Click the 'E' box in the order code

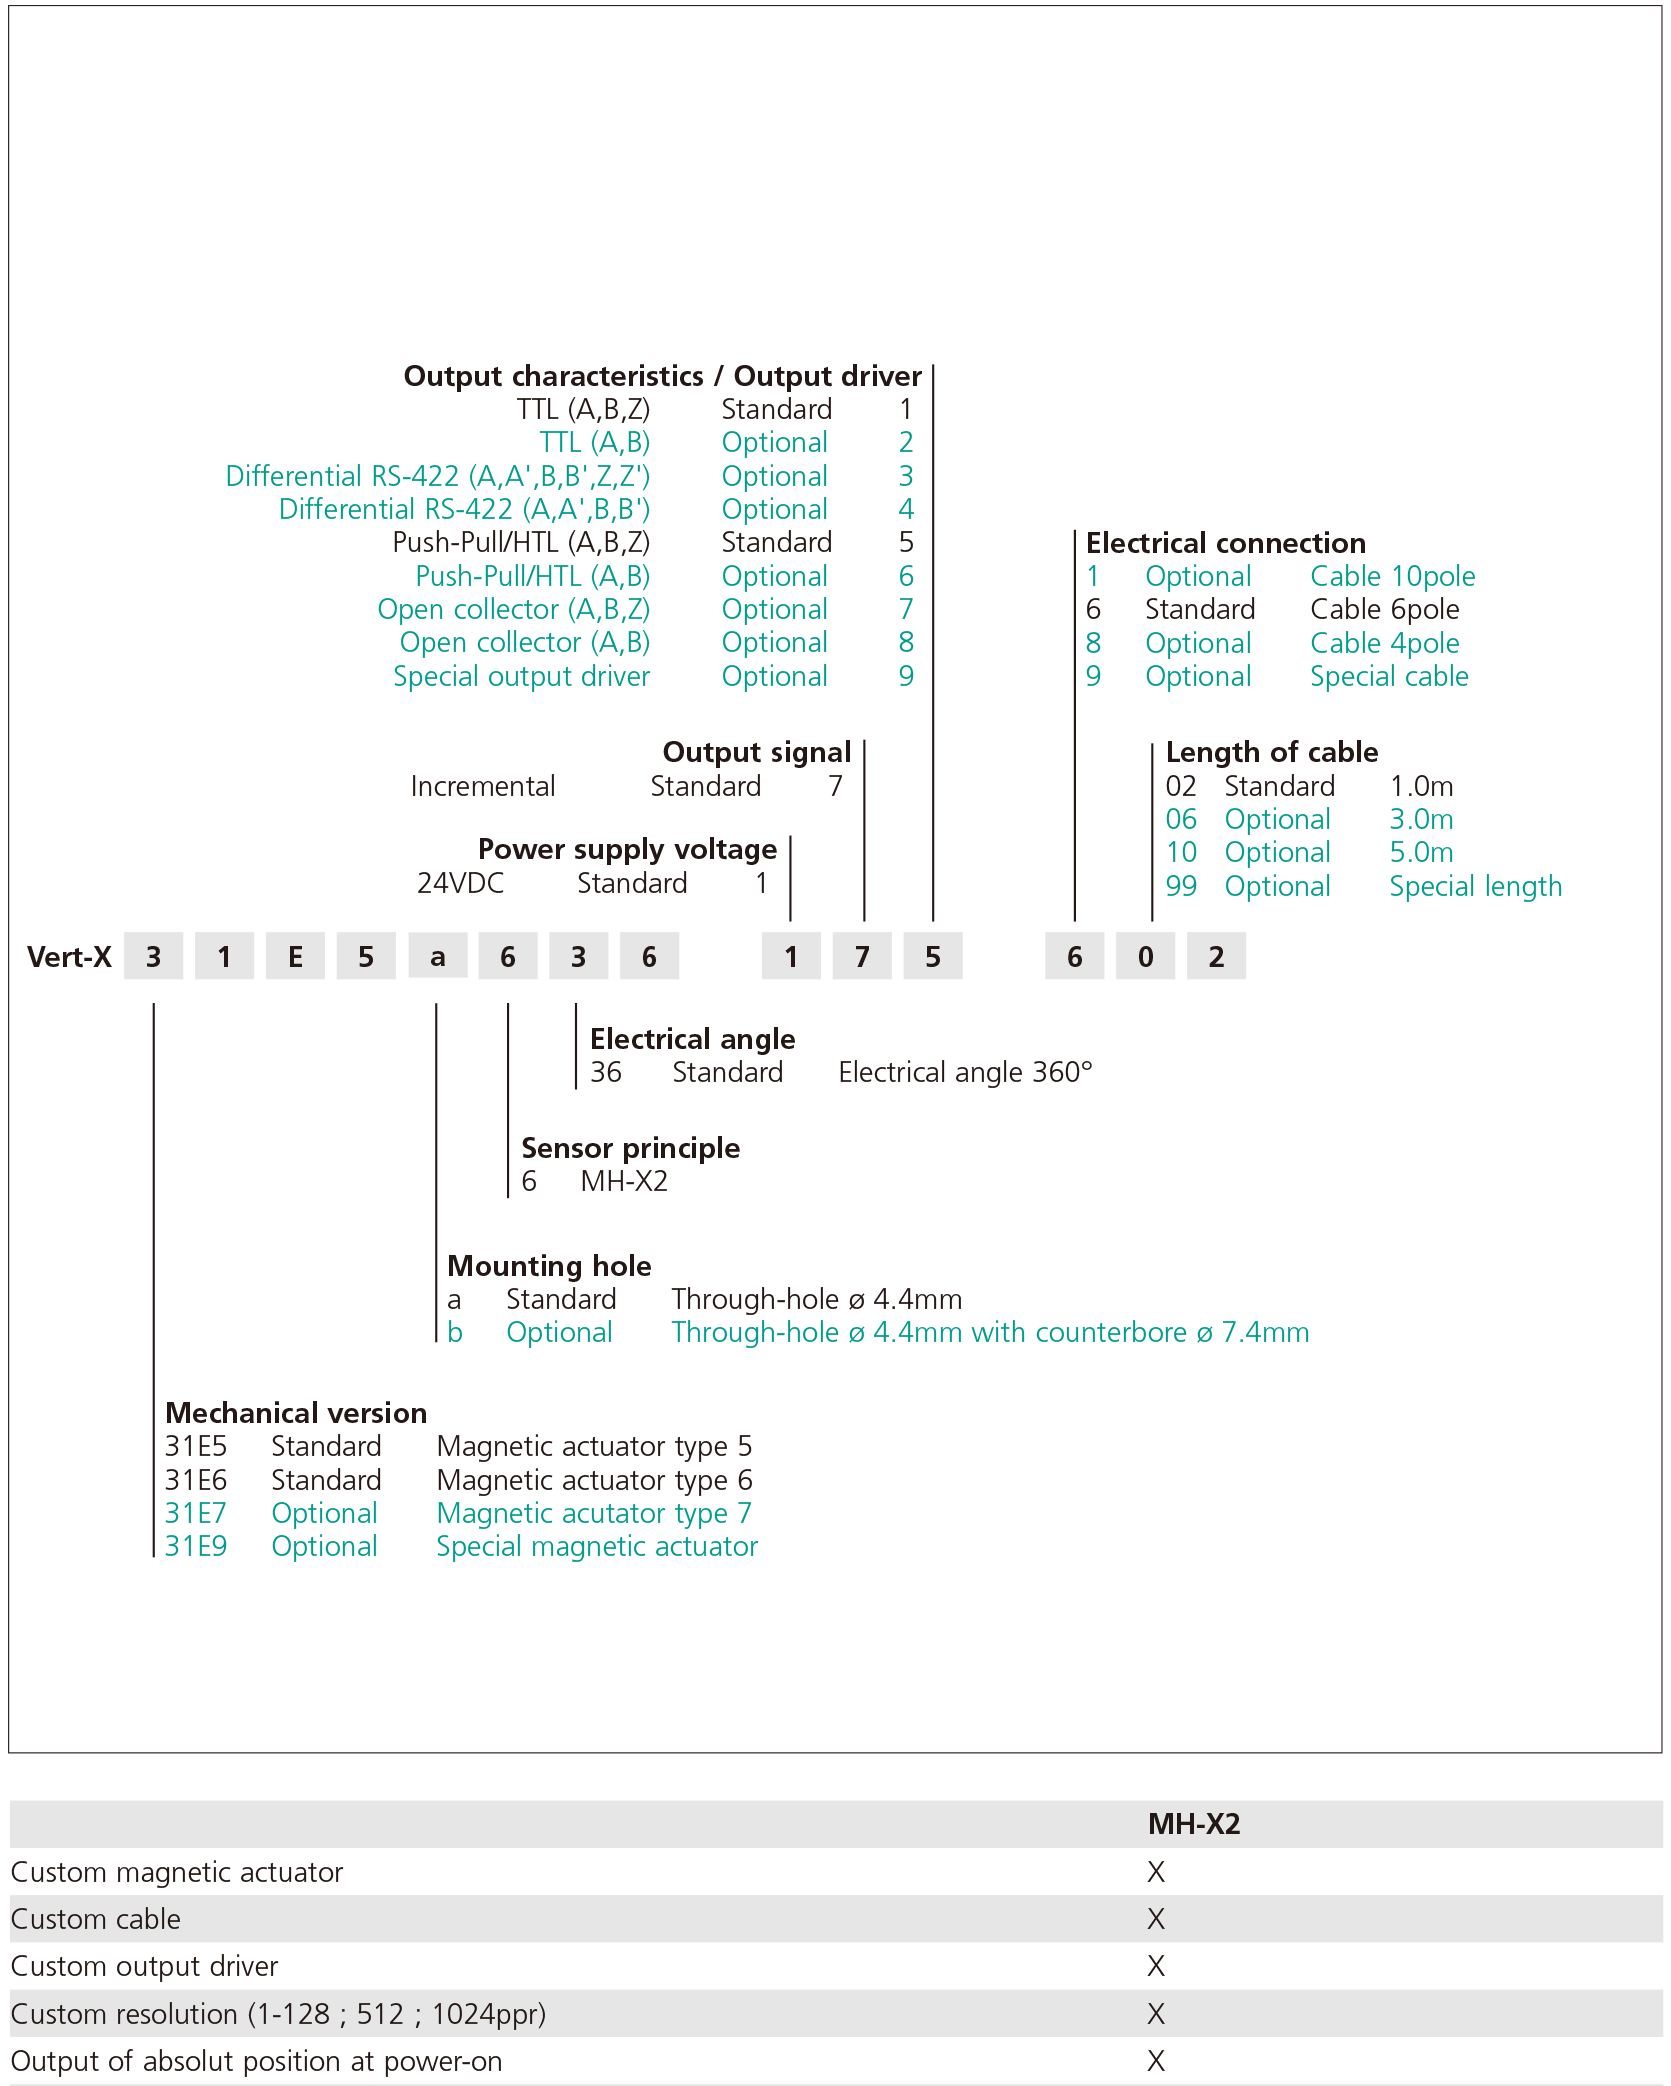click(295, 957)
